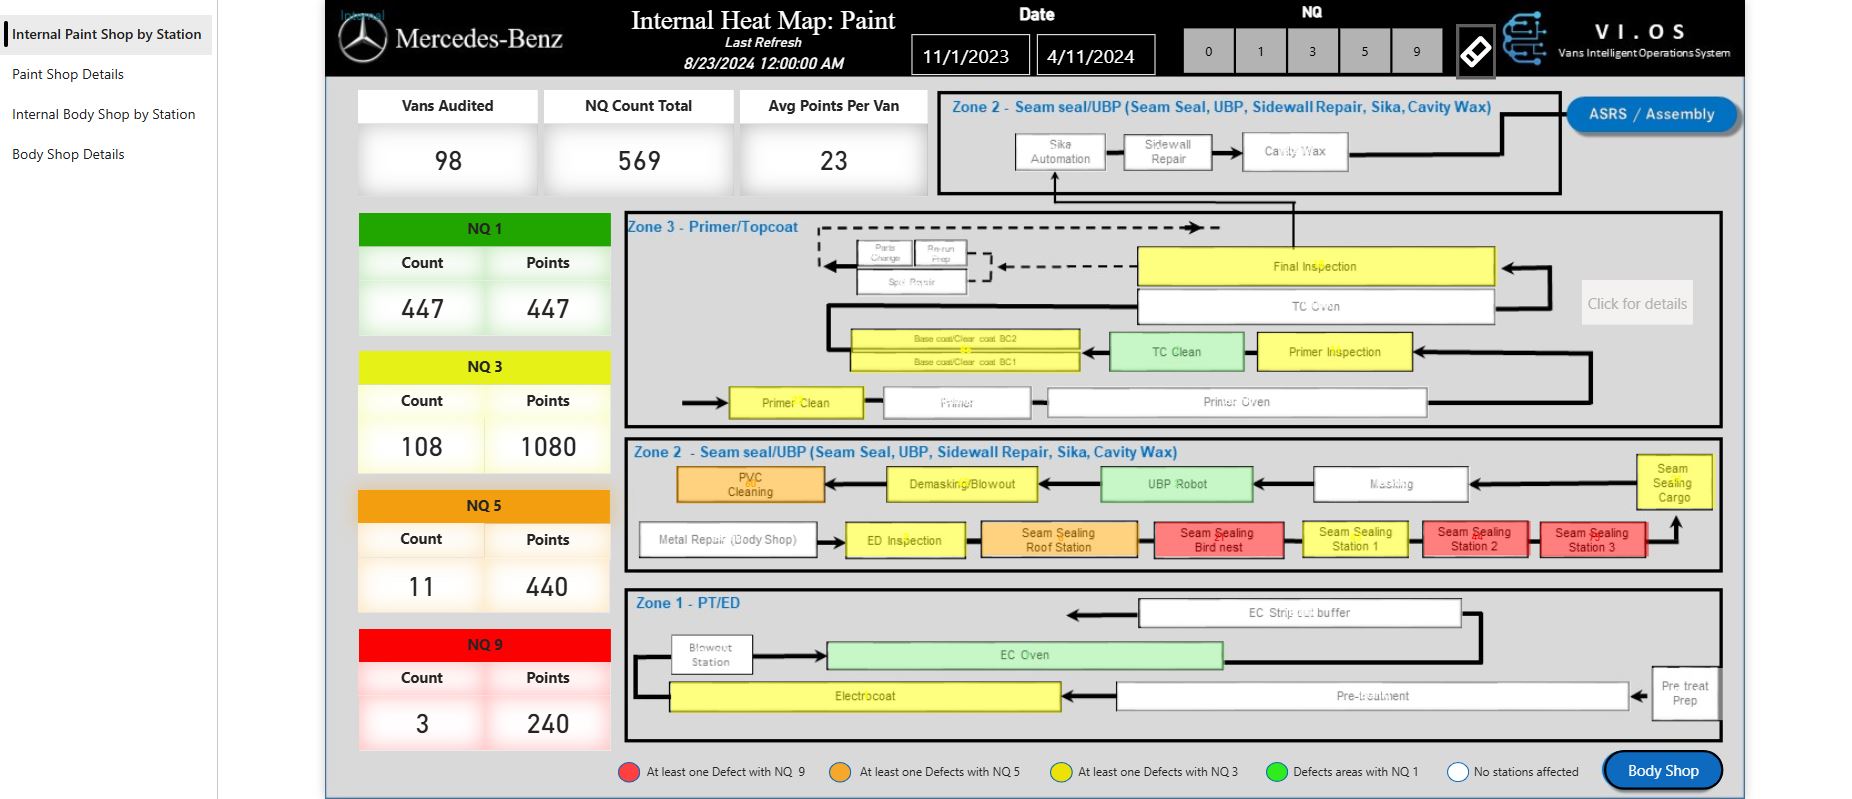The image size is (1852, 799).
Task: Click green legend circle for NQ 1
Action: click(x=1276, y=772)
